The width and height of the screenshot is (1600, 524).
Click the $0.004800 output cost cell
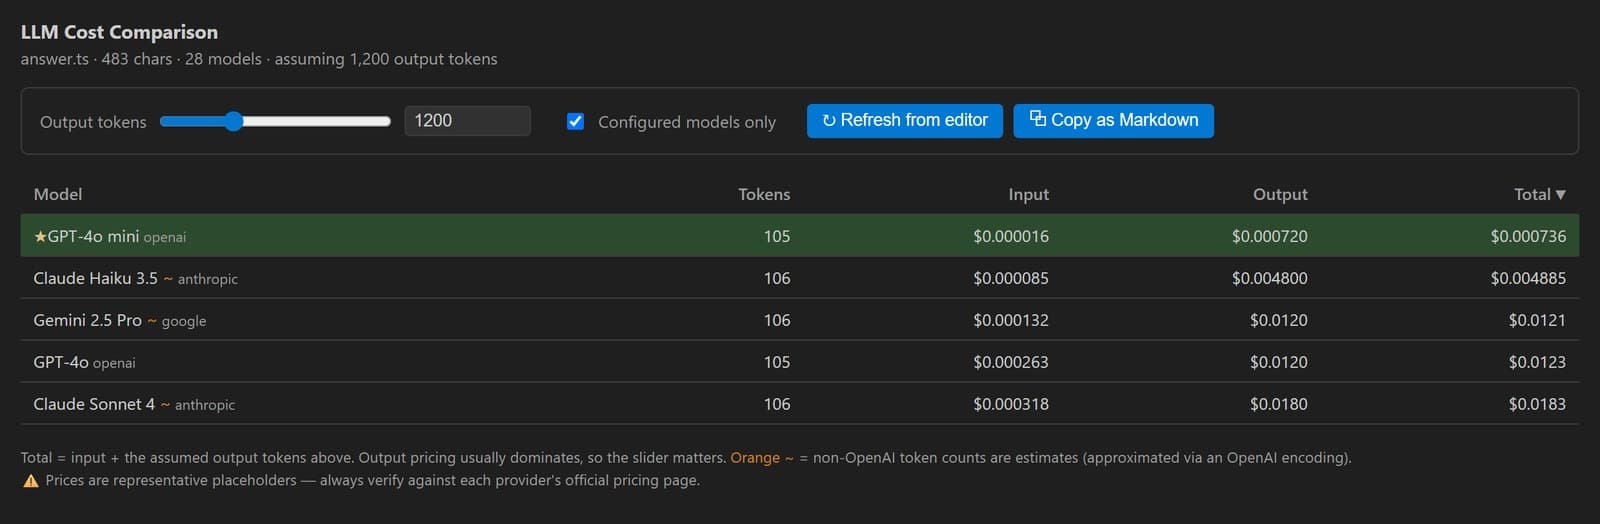coord(1269,278)
